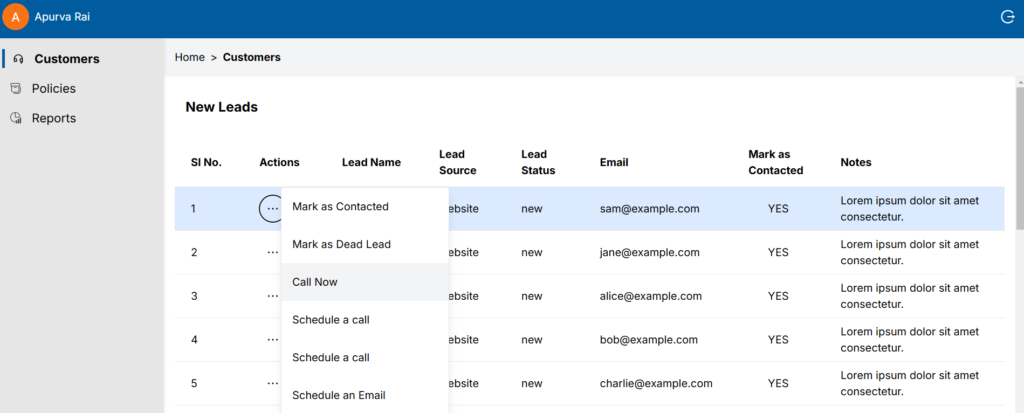Go to Home via the breadcrumb

coord(189,57)
